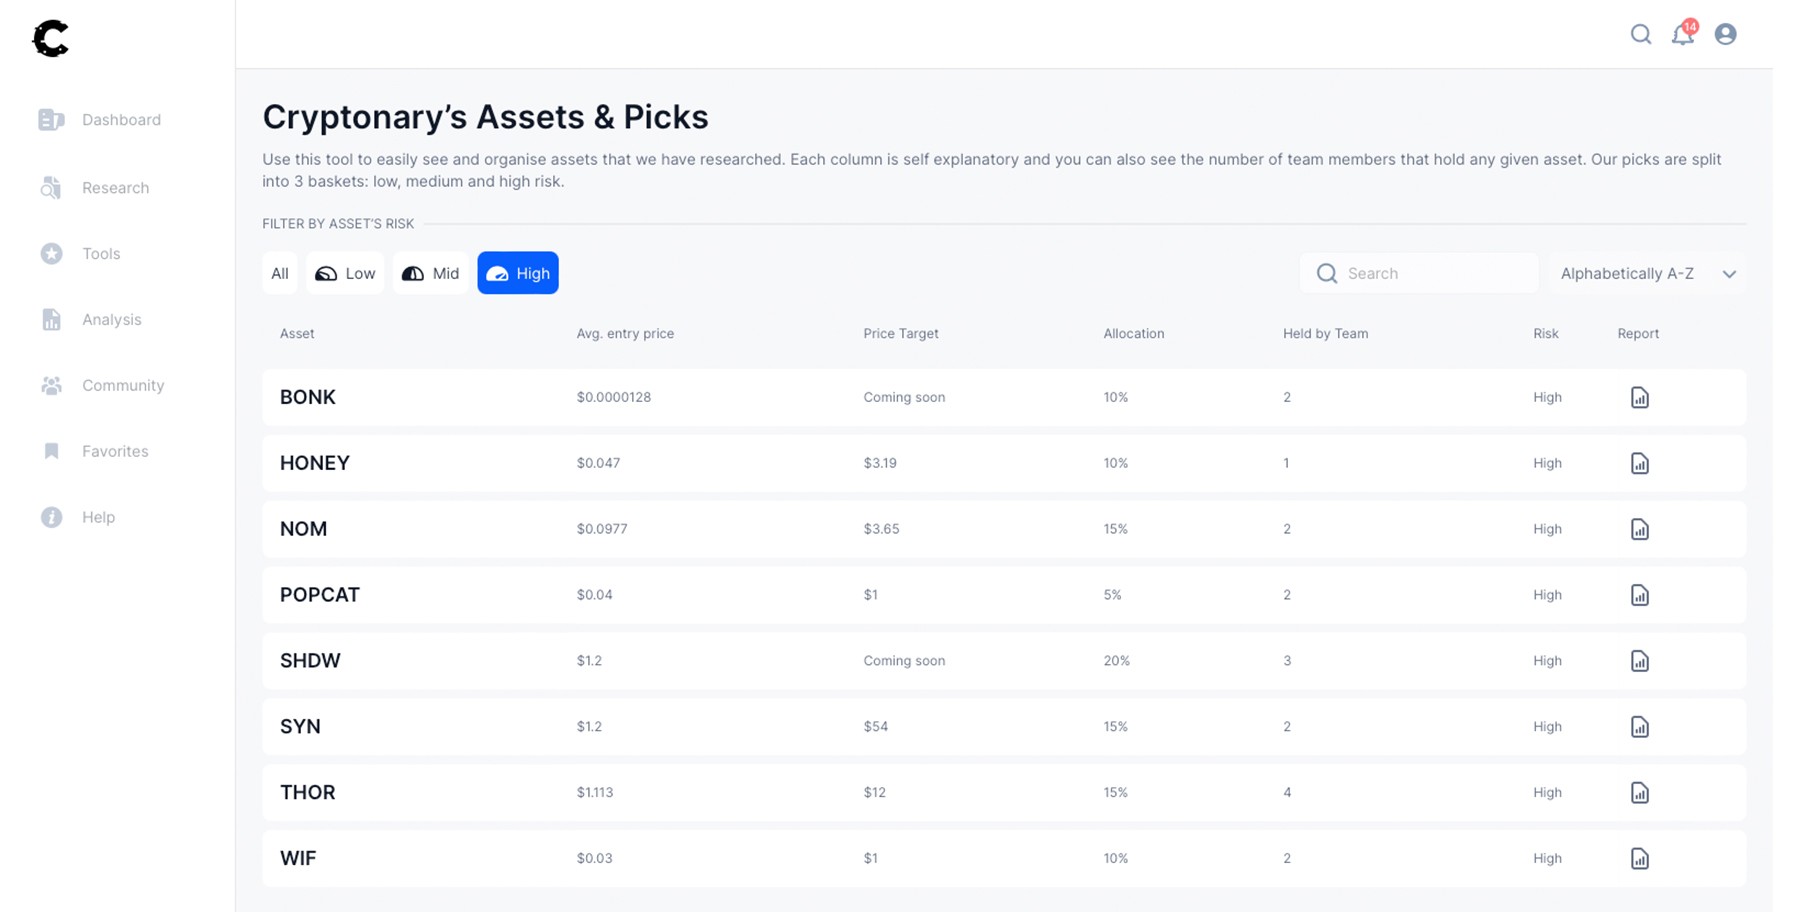
Task: Click the notifications bell icon
Action: 1683,35
